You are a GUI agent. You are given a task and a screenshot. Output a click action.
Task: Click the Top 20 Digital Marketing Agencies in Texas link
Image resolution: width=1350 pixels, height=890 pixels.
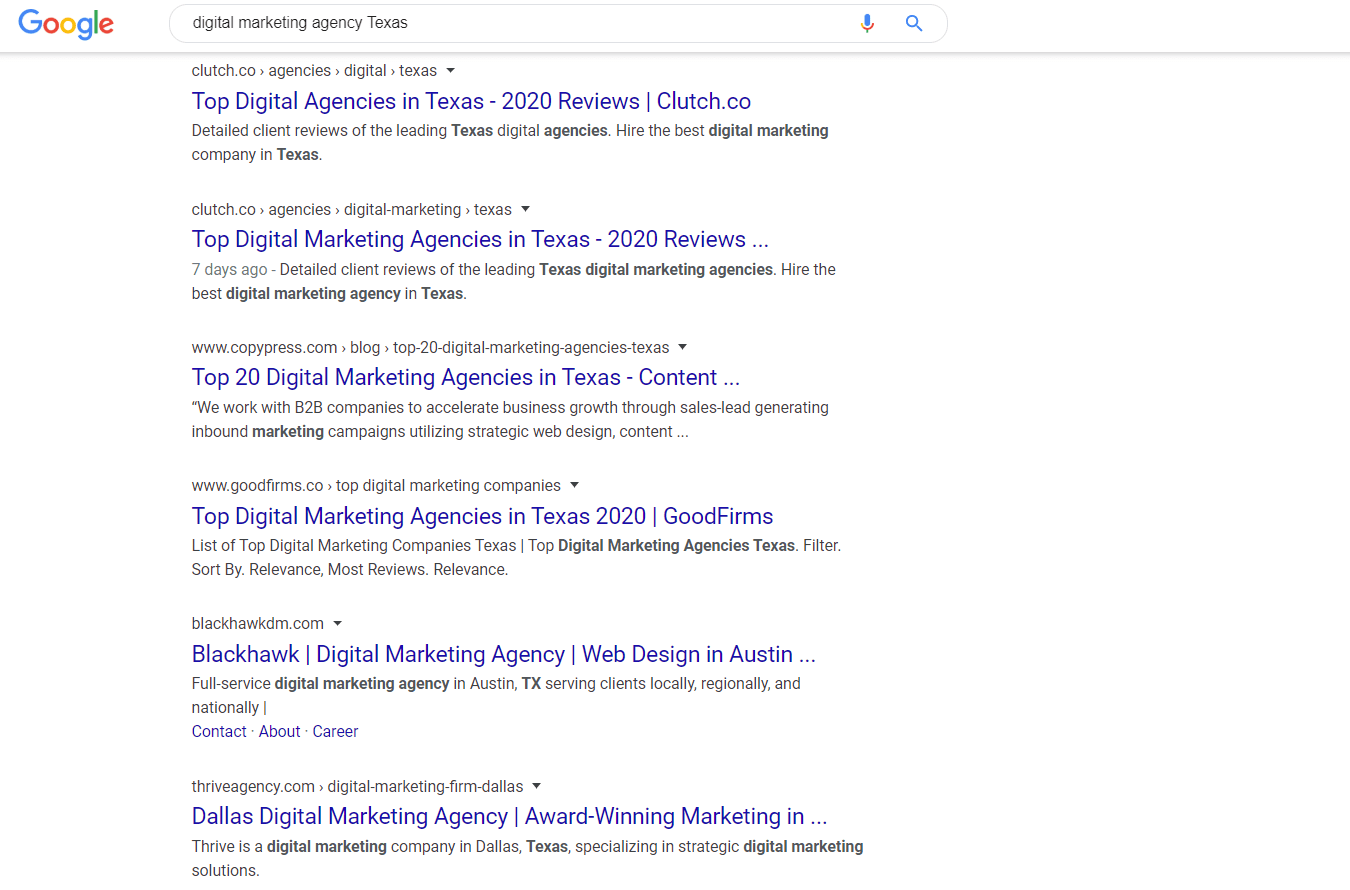pos(466,377)
